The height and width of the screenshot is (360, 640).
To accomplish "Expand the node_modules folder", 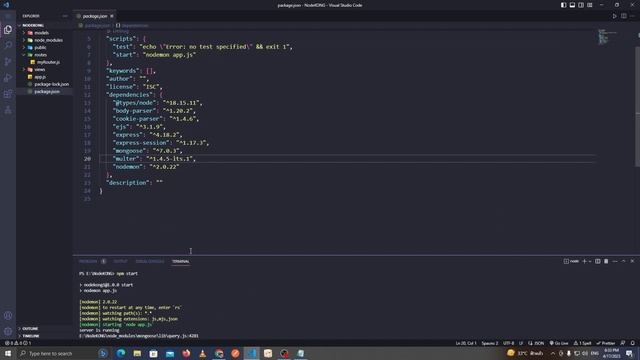I will [x=48, y=40].
